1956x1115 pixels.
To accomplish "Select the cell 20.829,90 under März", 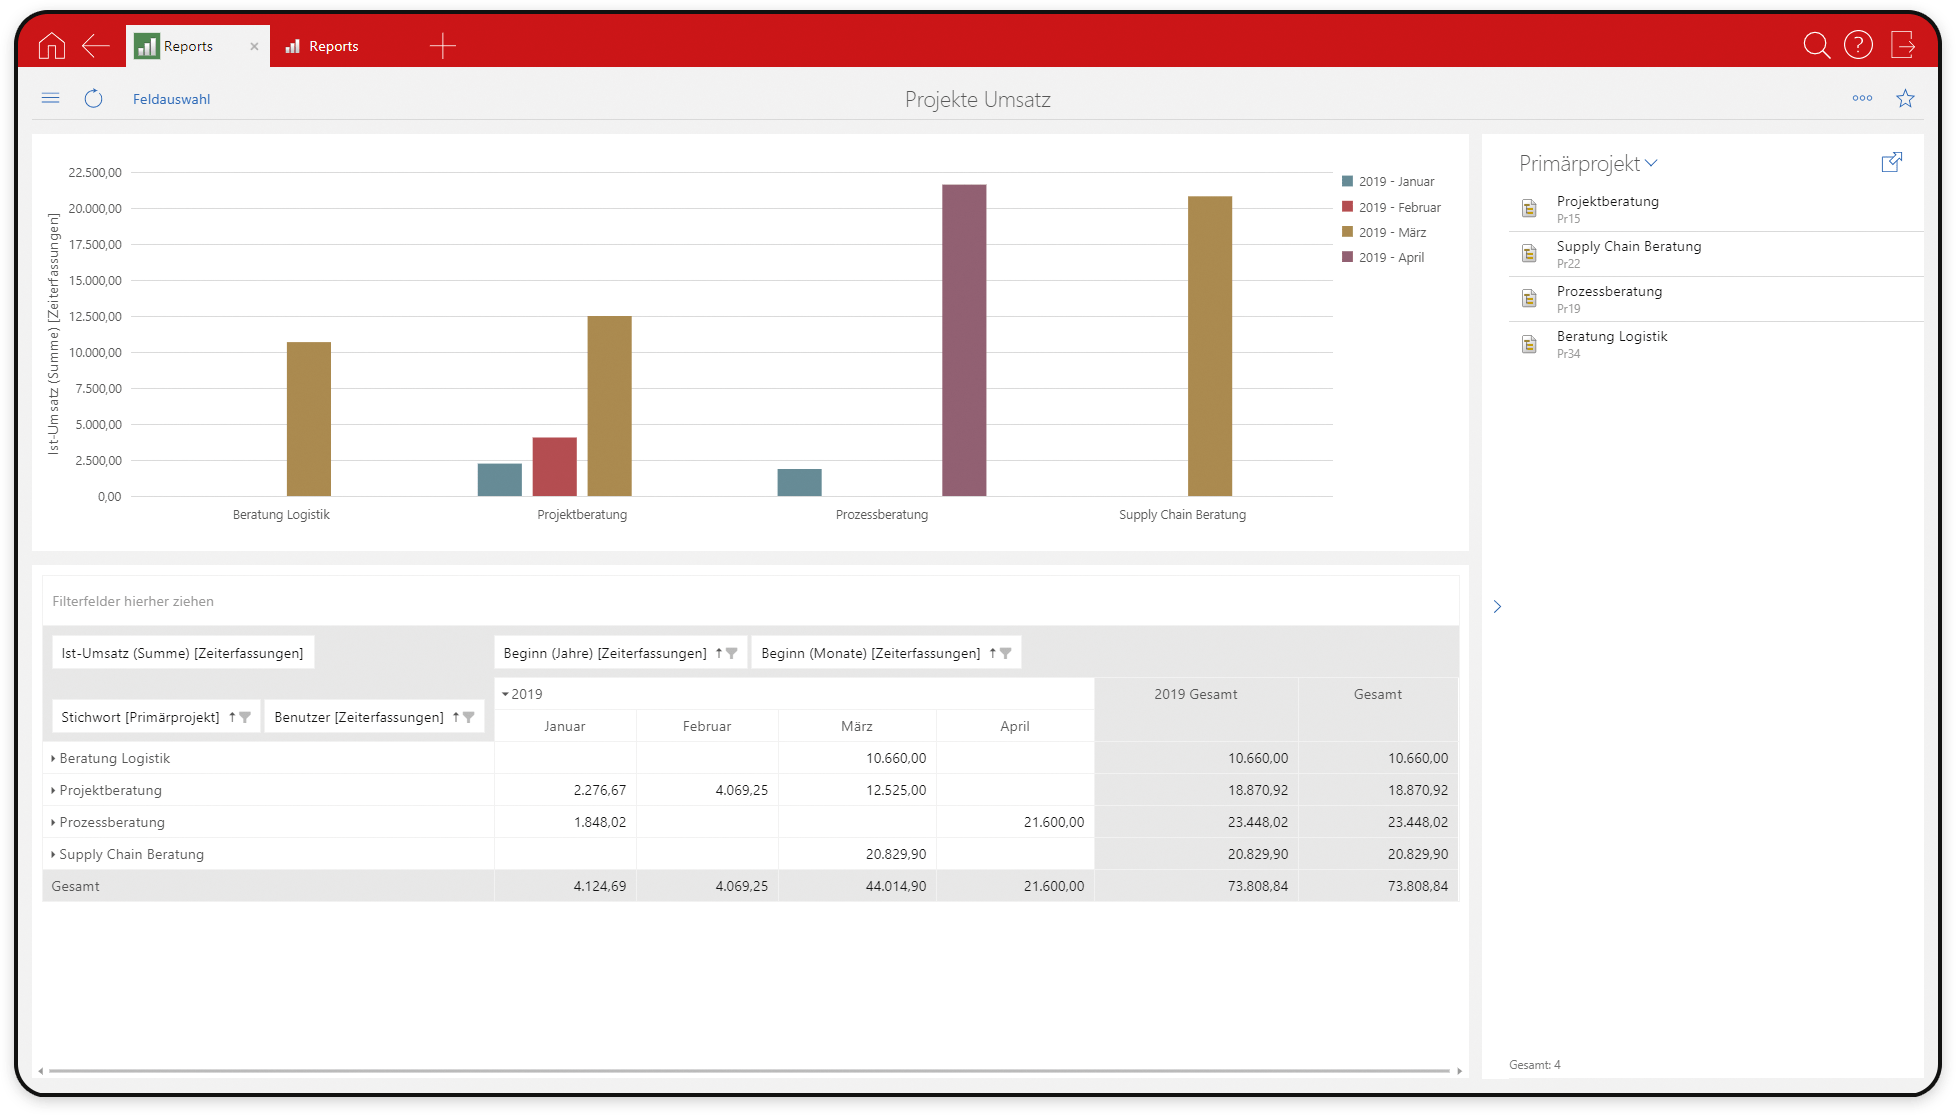I will click(857, 854).
